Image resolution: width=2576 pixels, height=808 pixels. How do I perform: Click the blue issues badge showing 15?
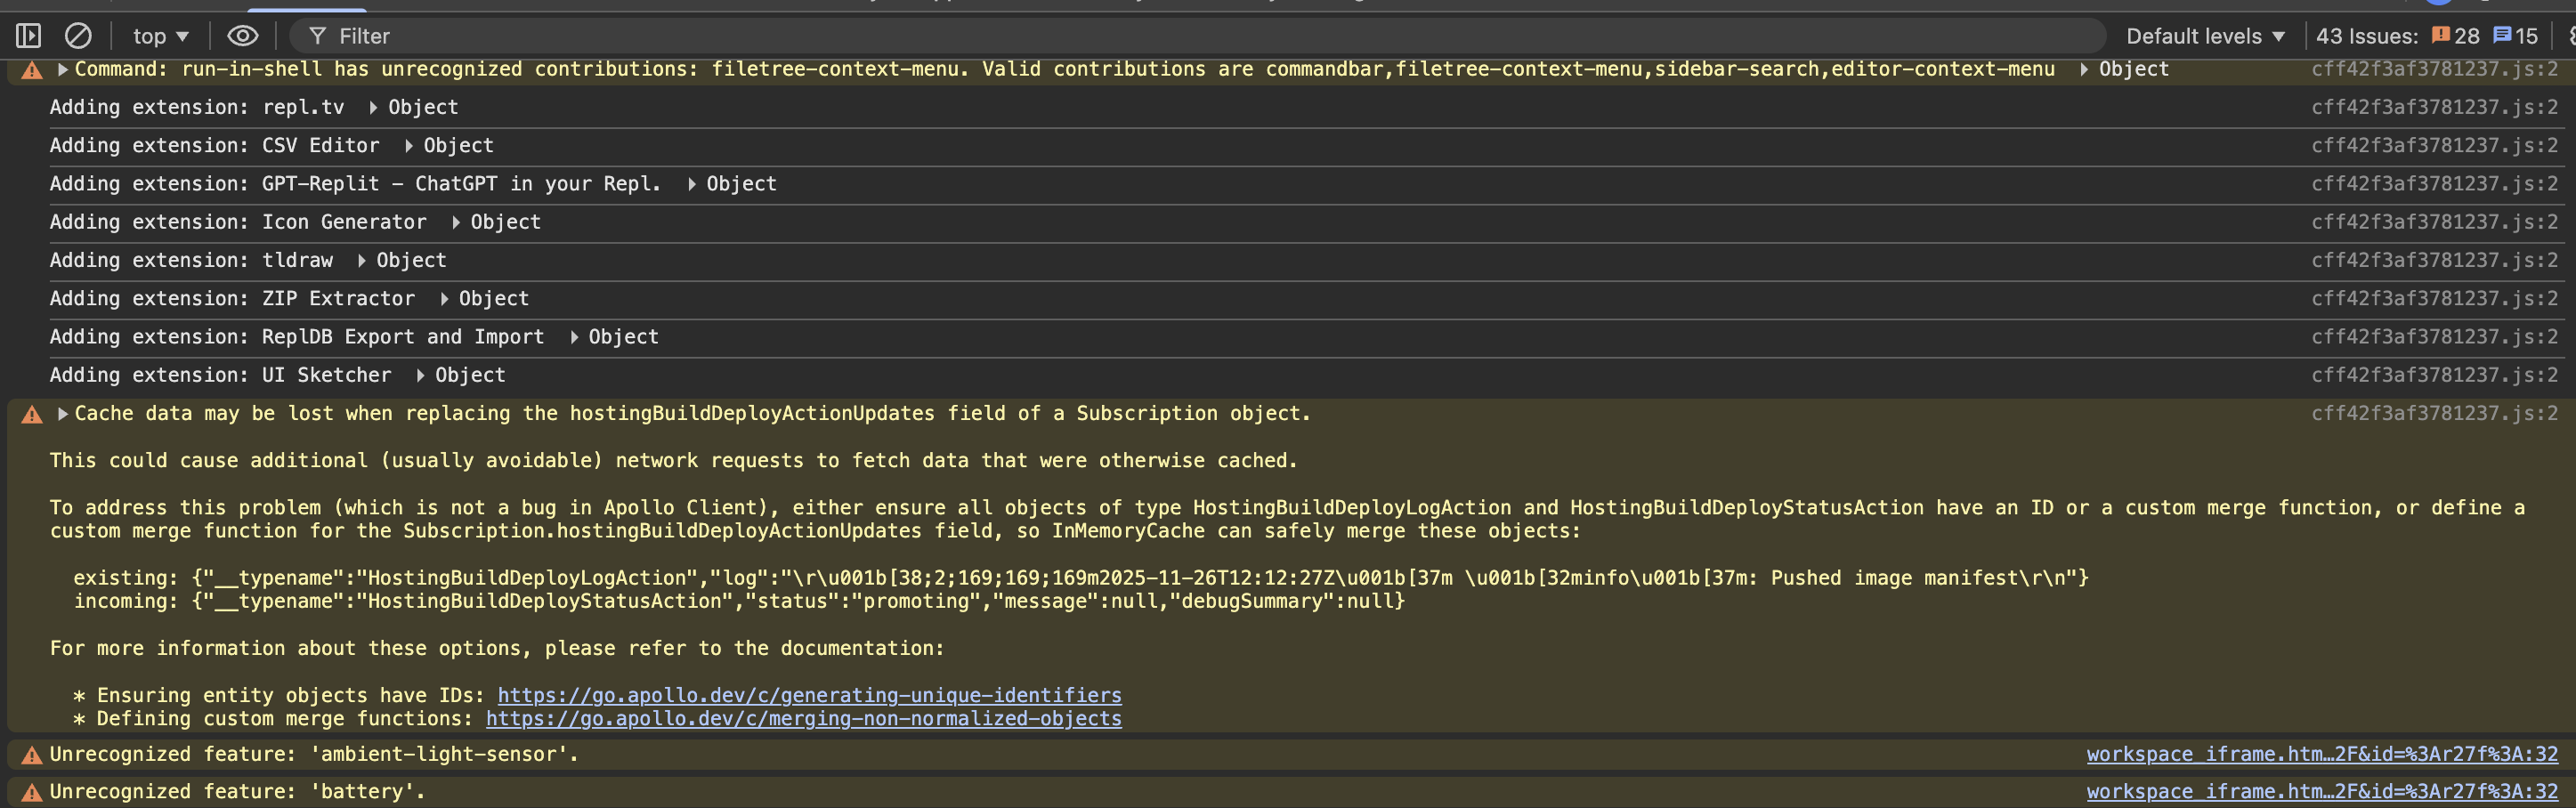coord(2516,36)
